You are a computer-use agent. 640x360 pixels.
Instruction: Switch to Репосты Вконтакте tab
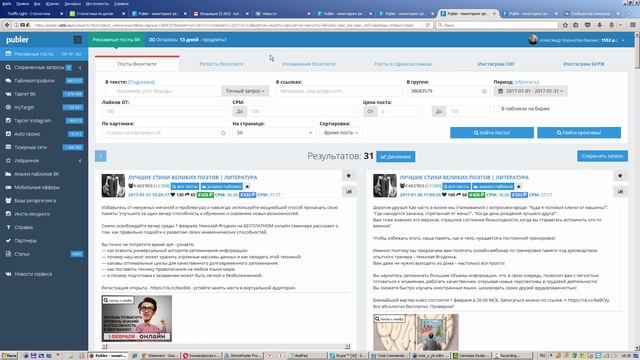221,64
